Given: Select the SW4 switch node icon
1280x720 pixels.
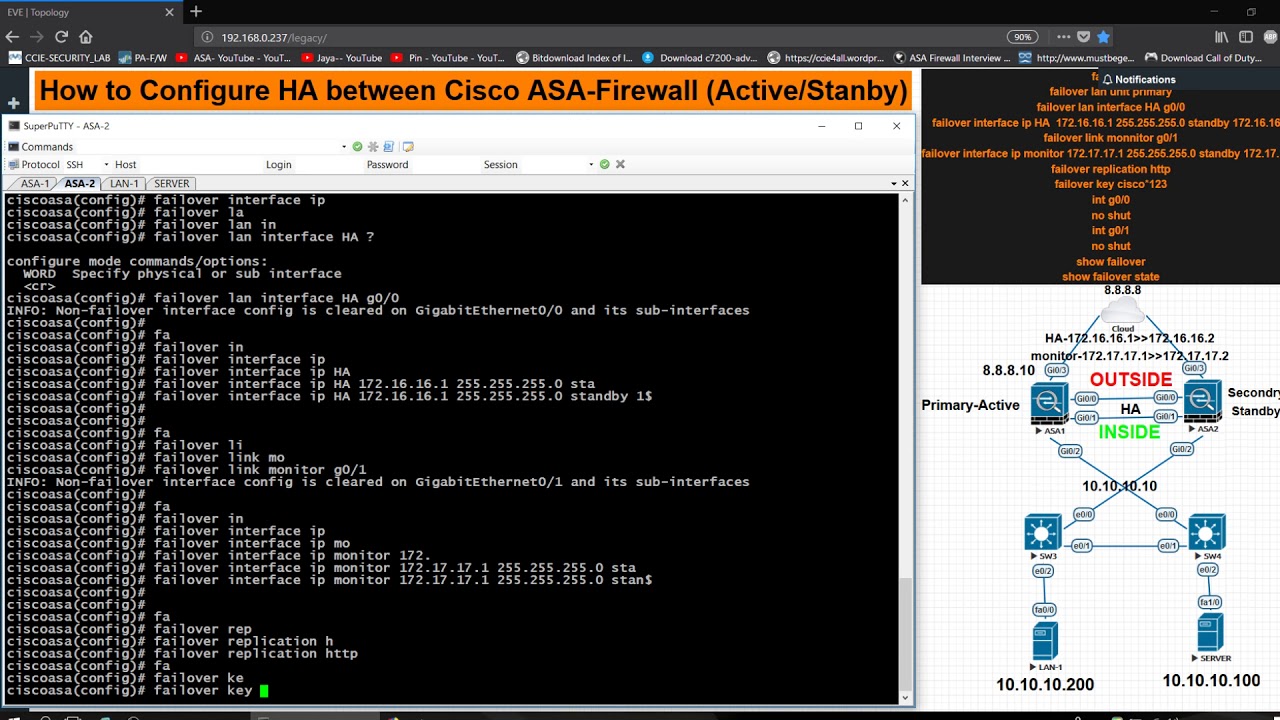Looking at the screenshot, I should coord(1207,532).
